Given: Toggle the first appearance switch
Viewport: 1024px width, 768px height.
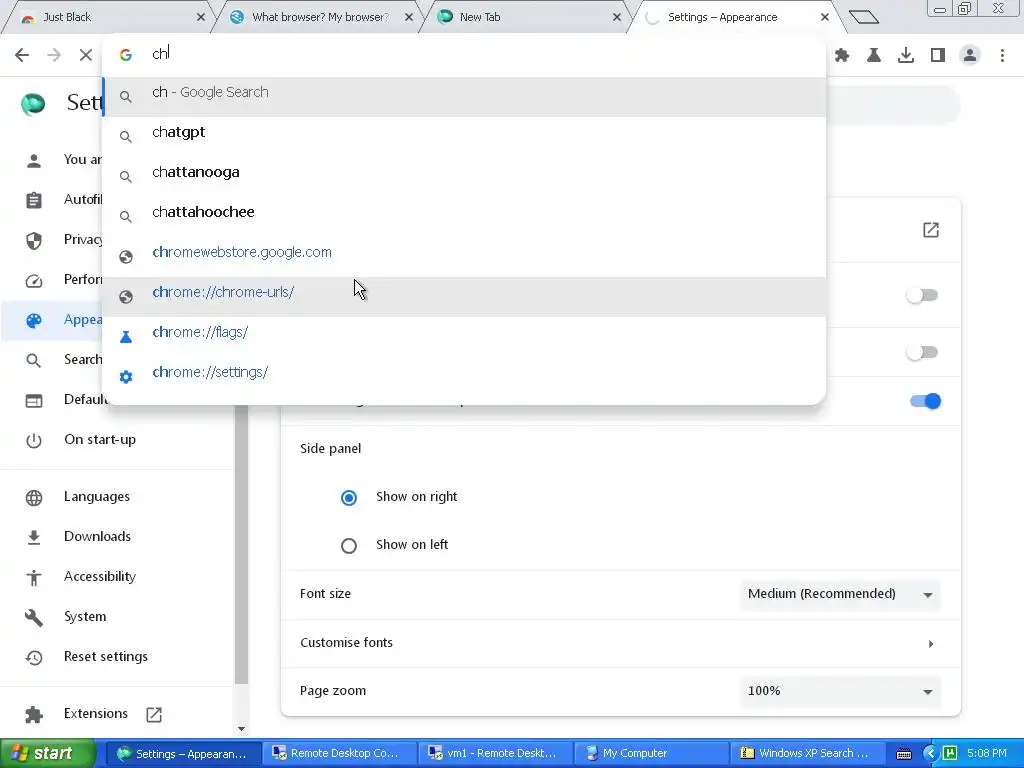Looking at the screenshot, I should (922, 295).
